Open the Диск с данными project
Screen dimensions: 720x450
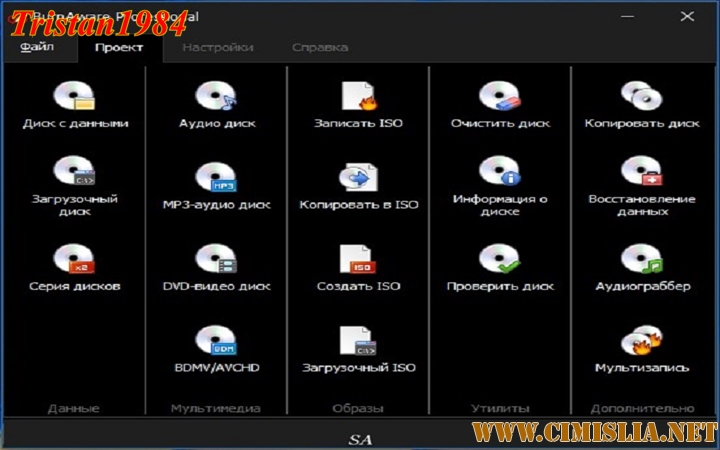point(75,97)
